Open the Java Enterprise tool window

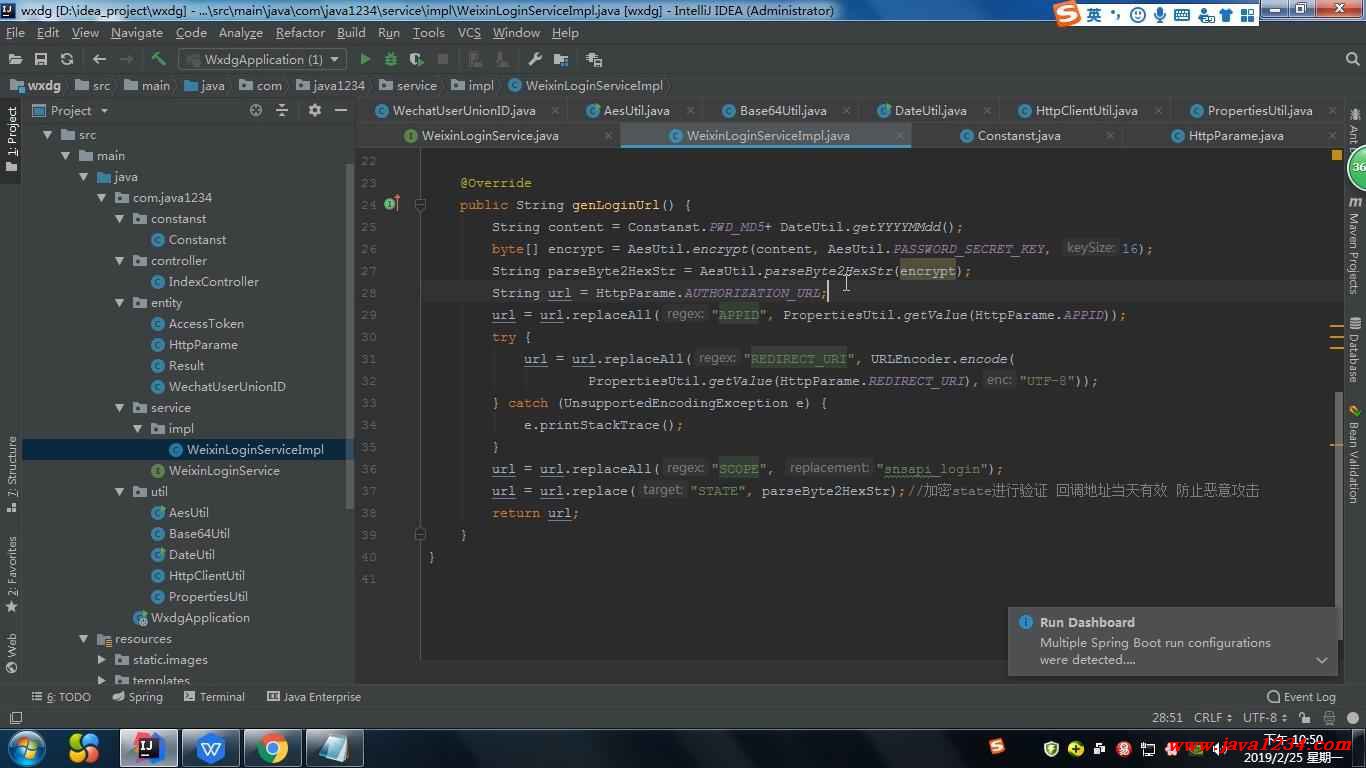pos(314,697)
